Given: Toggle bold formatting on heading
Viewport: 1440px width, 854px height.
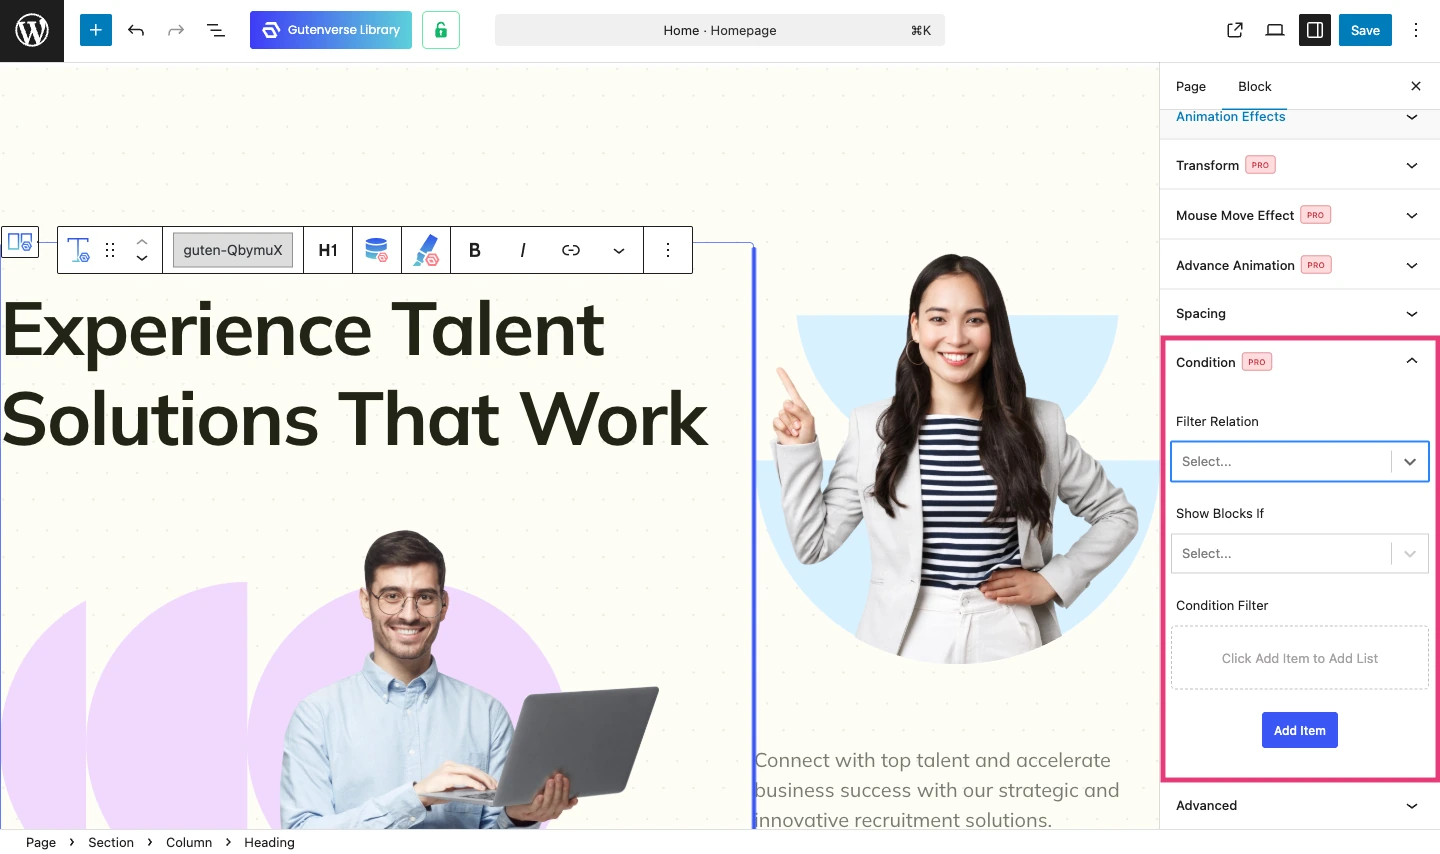Looking at the screenshot, I should [x=475, y=250].
